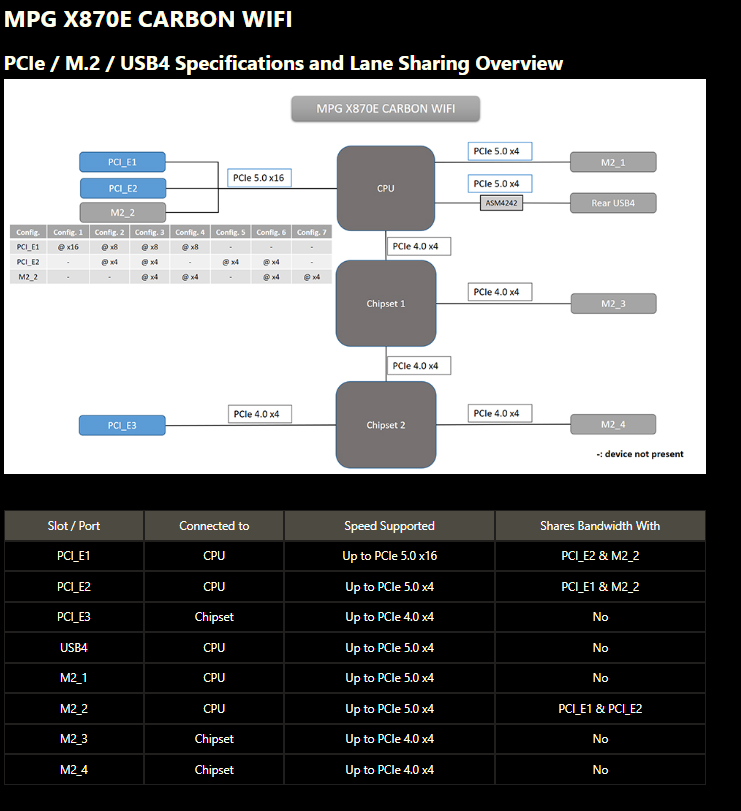Click the "PCI_E1 & PCI_E2" bandwidth sharing cell
This screenshot has height=811, width=741.
(x=600, y=709)
